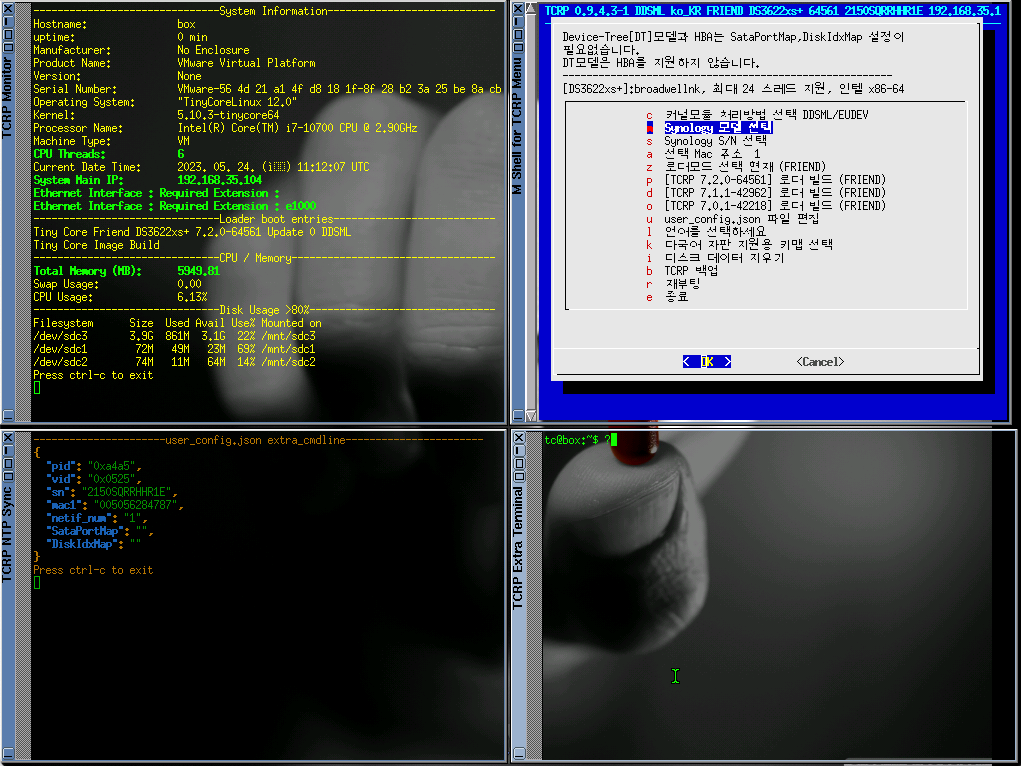
Task: Click 'Press ctrl-c to exit' in NTP Sync window
Action: click(93, 570)
